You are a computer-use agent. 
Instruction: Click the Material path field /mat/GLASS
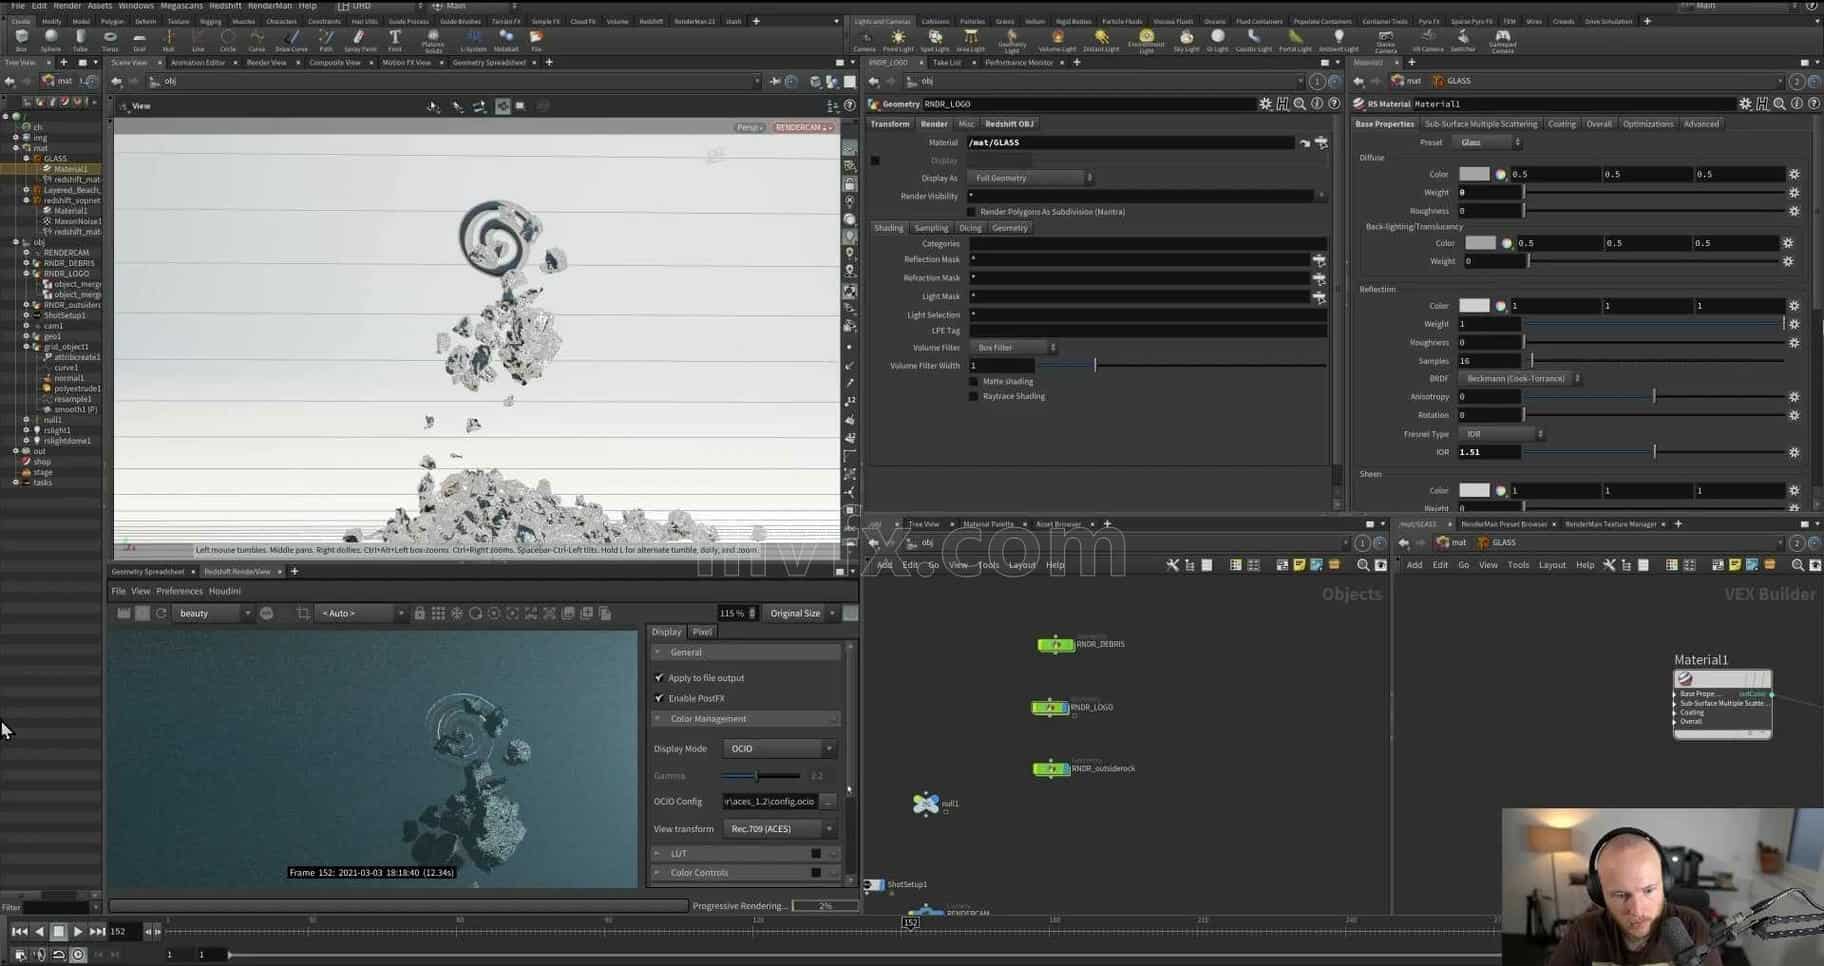[1131, 143]
